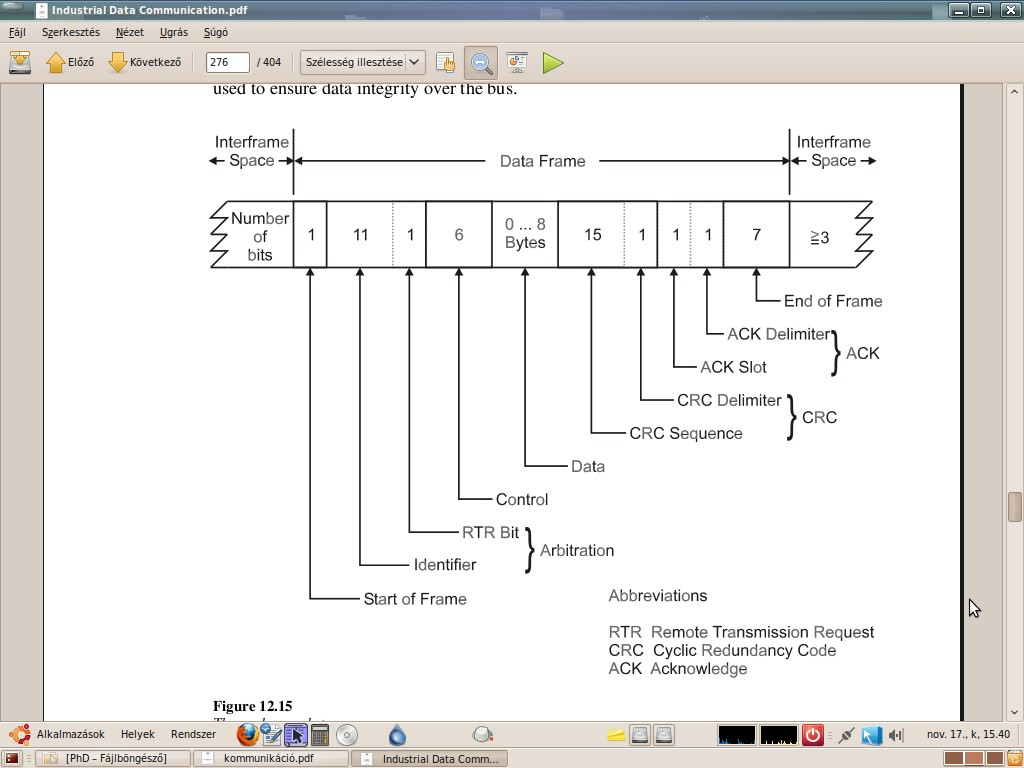This screenshot has width=1024, height=768.
Task: Open the notes editor launcher icon
Action: 270,735
